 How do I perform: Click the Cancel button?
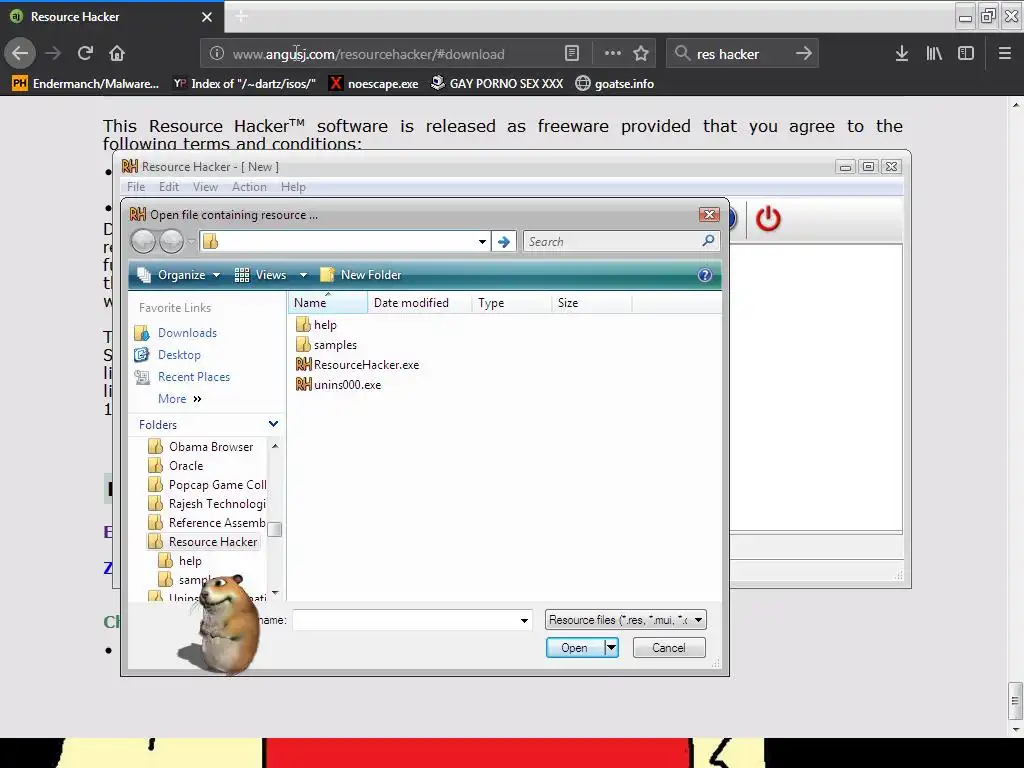click(669, 648)
